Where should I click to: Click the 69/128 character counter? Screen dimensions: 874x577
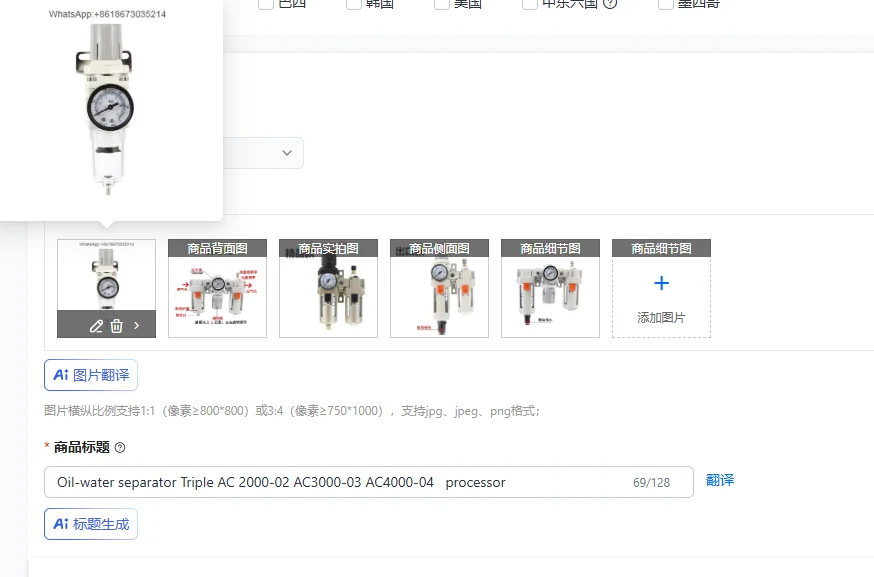tap(652, 483)
